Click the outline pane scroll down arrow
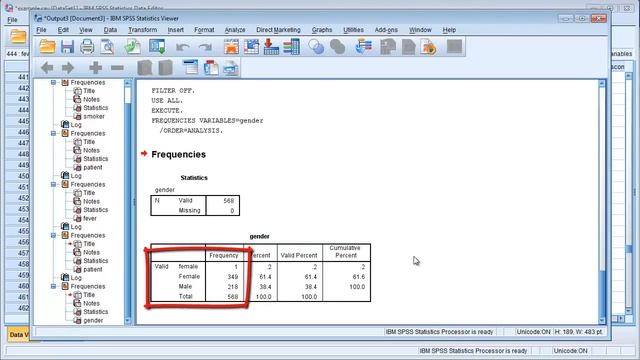Image resolution: width=640 pixels, height=360 pixels. point(128,321)
